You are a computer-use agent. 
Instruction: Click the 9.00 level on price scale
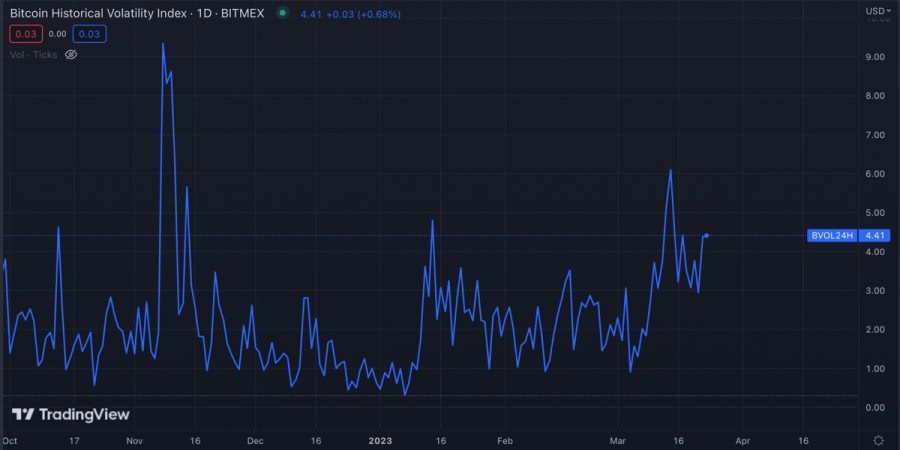tap(875, 57)
